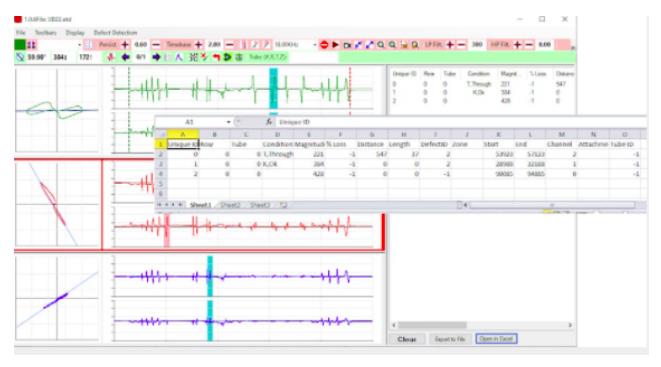Go to next tube with right arrow icon

pyautogui.click(x=156, y=57)
